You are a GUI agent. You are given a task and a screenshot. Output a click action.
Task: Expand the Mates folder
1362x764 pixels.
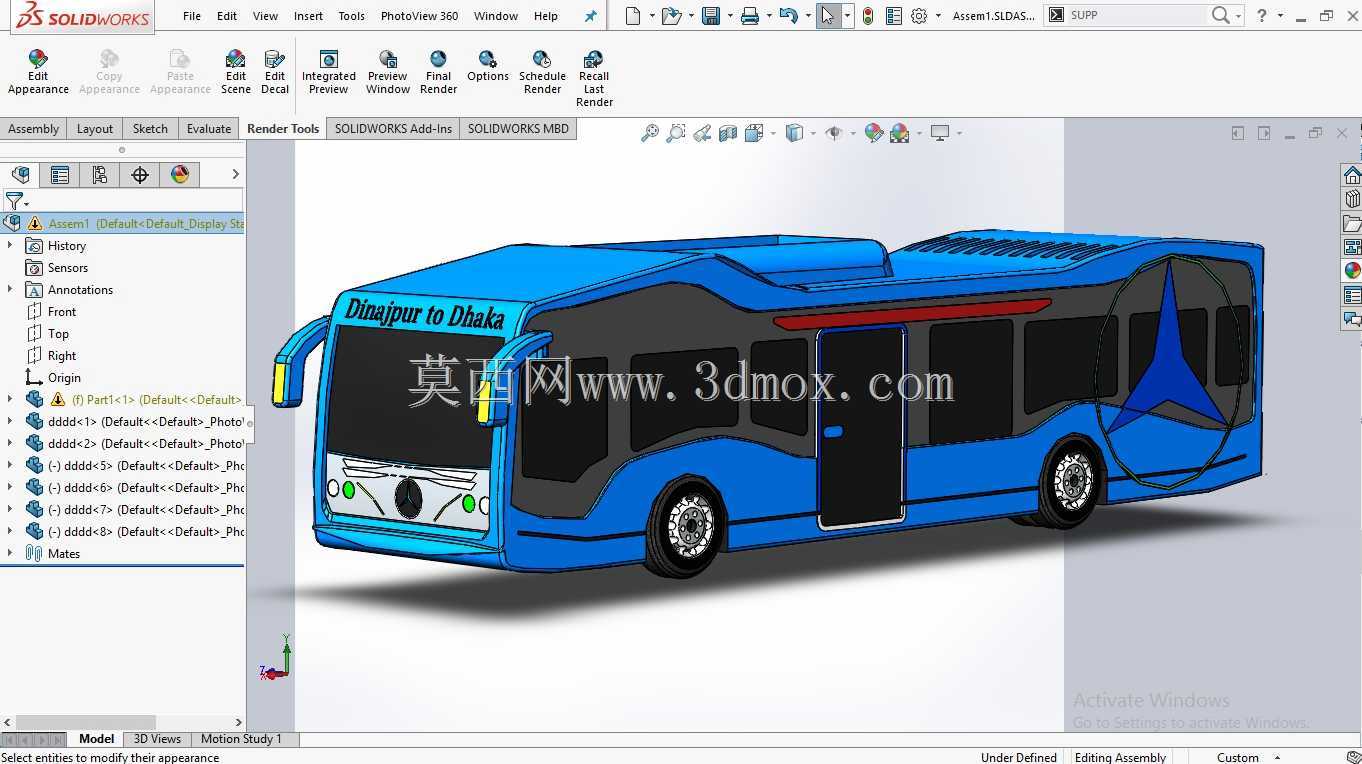point(10,553)
